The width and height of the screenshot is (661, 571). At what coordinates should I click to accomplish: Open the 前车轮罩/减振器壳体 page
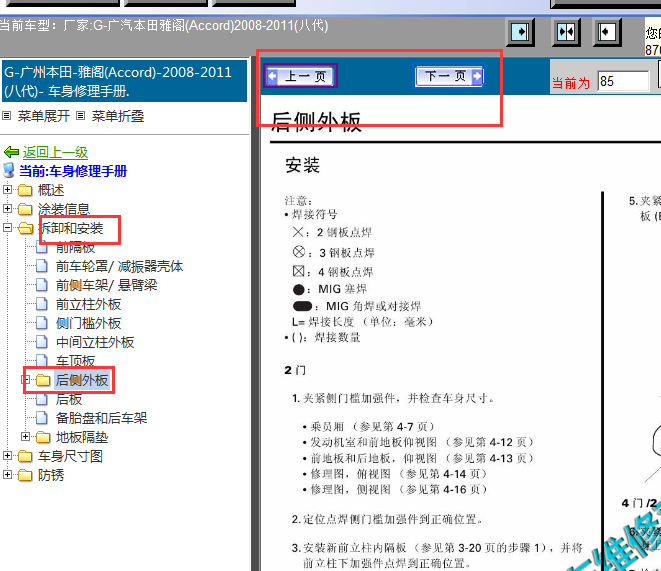pyautogui.click(x=119, y=266)
